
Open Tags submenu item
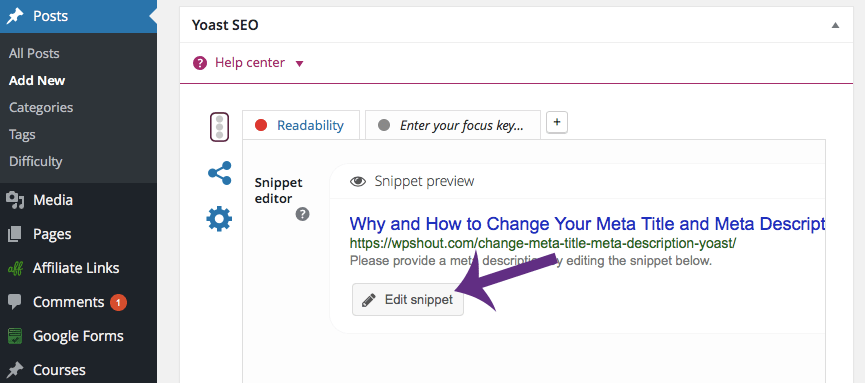22,135
